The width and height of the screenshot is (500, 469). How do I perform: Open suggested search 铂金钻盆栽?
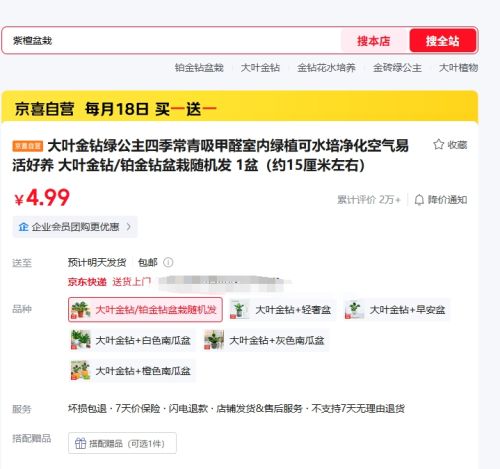click(x=199, y=68)
